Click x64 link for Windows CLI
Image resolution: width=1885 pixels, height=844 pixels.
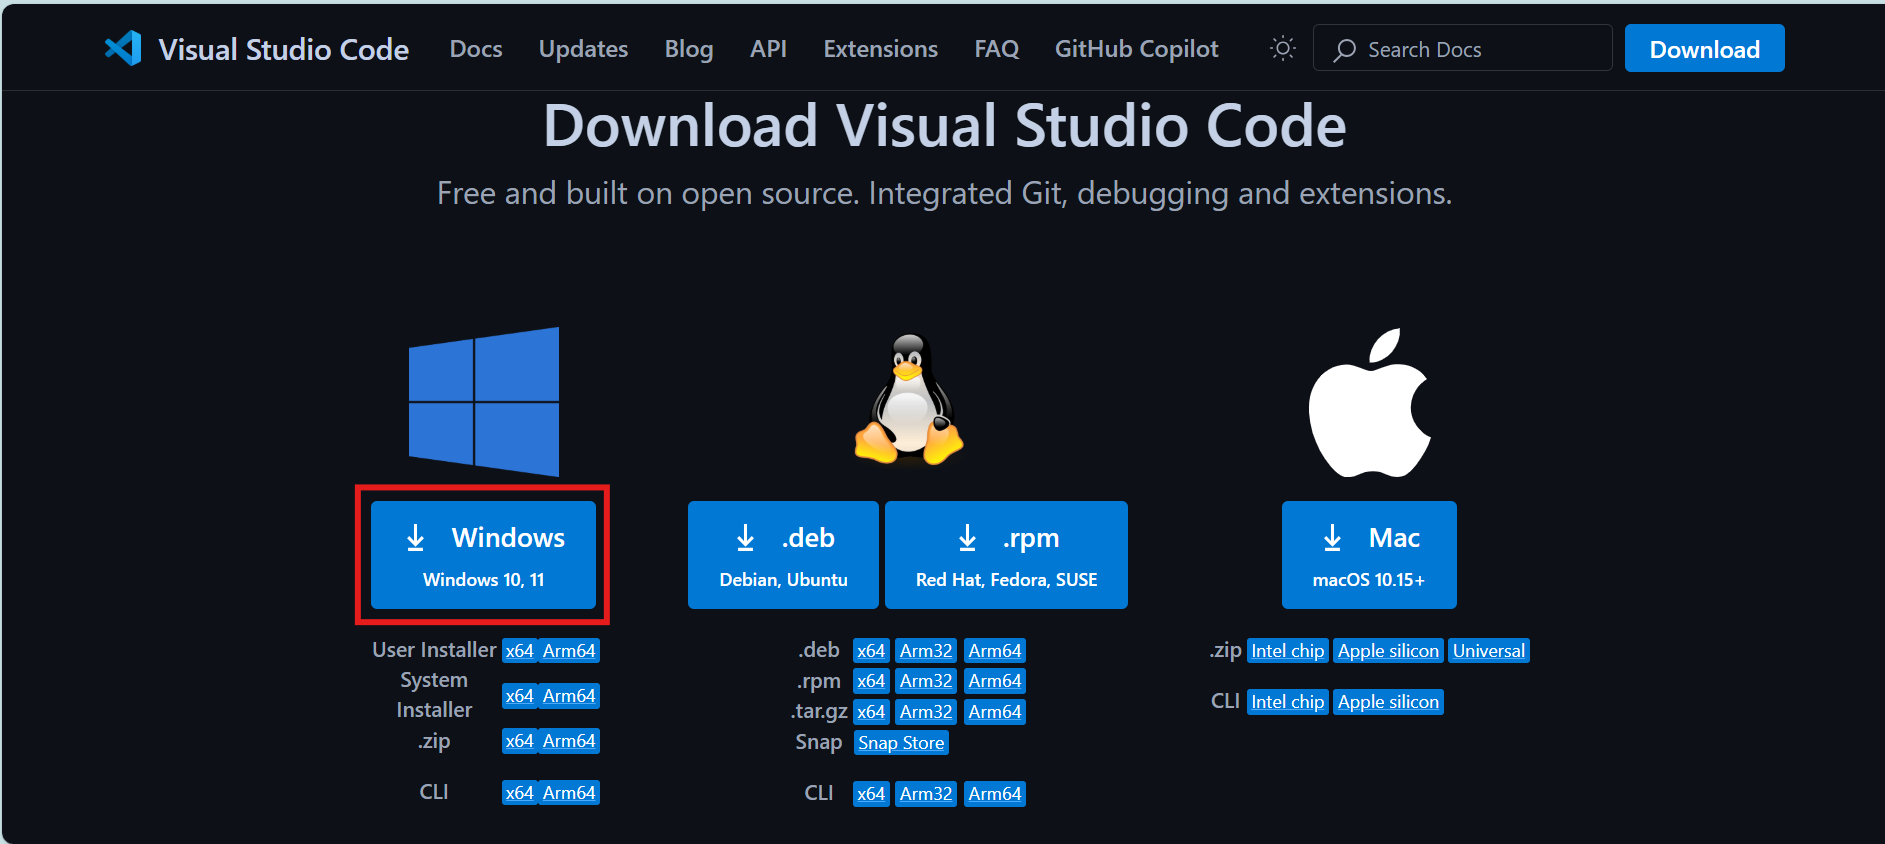pyautogui.click(x=519, y=793)
